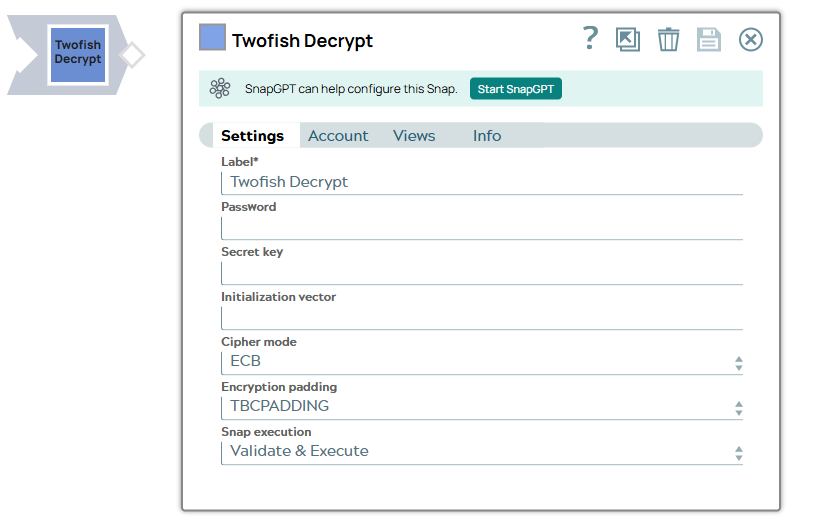Go to the Views tab
The width and height of the screenshot is (814, 530).
pos(414,136)
